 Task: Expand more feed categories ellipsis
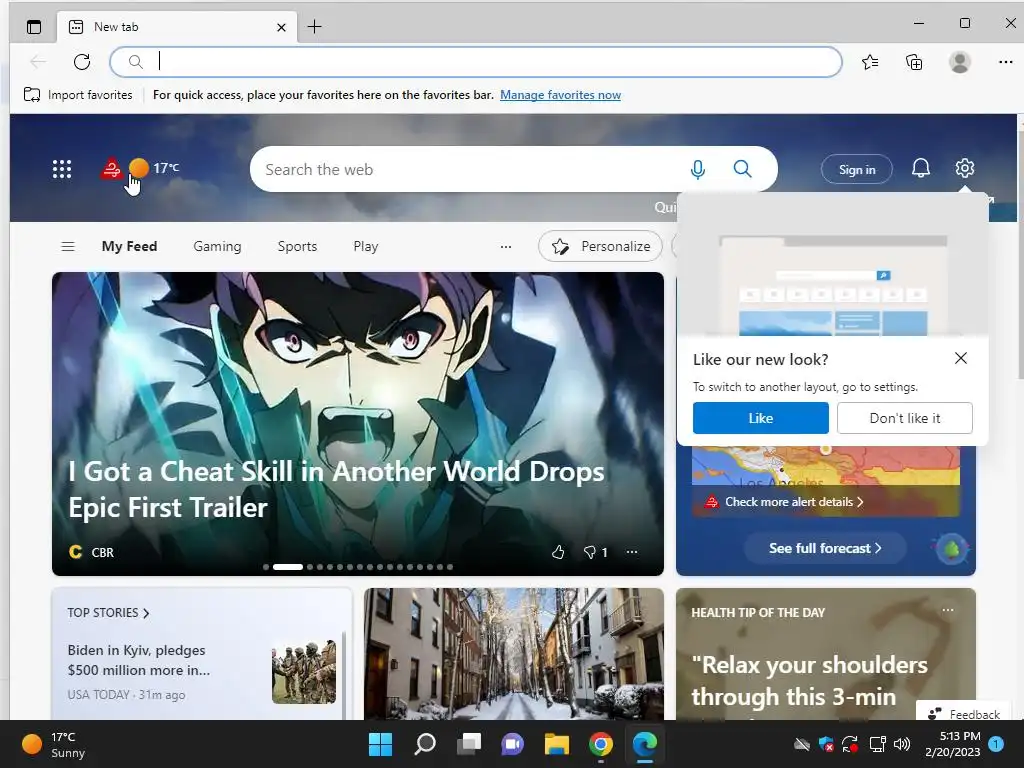[x=505, y=247]
